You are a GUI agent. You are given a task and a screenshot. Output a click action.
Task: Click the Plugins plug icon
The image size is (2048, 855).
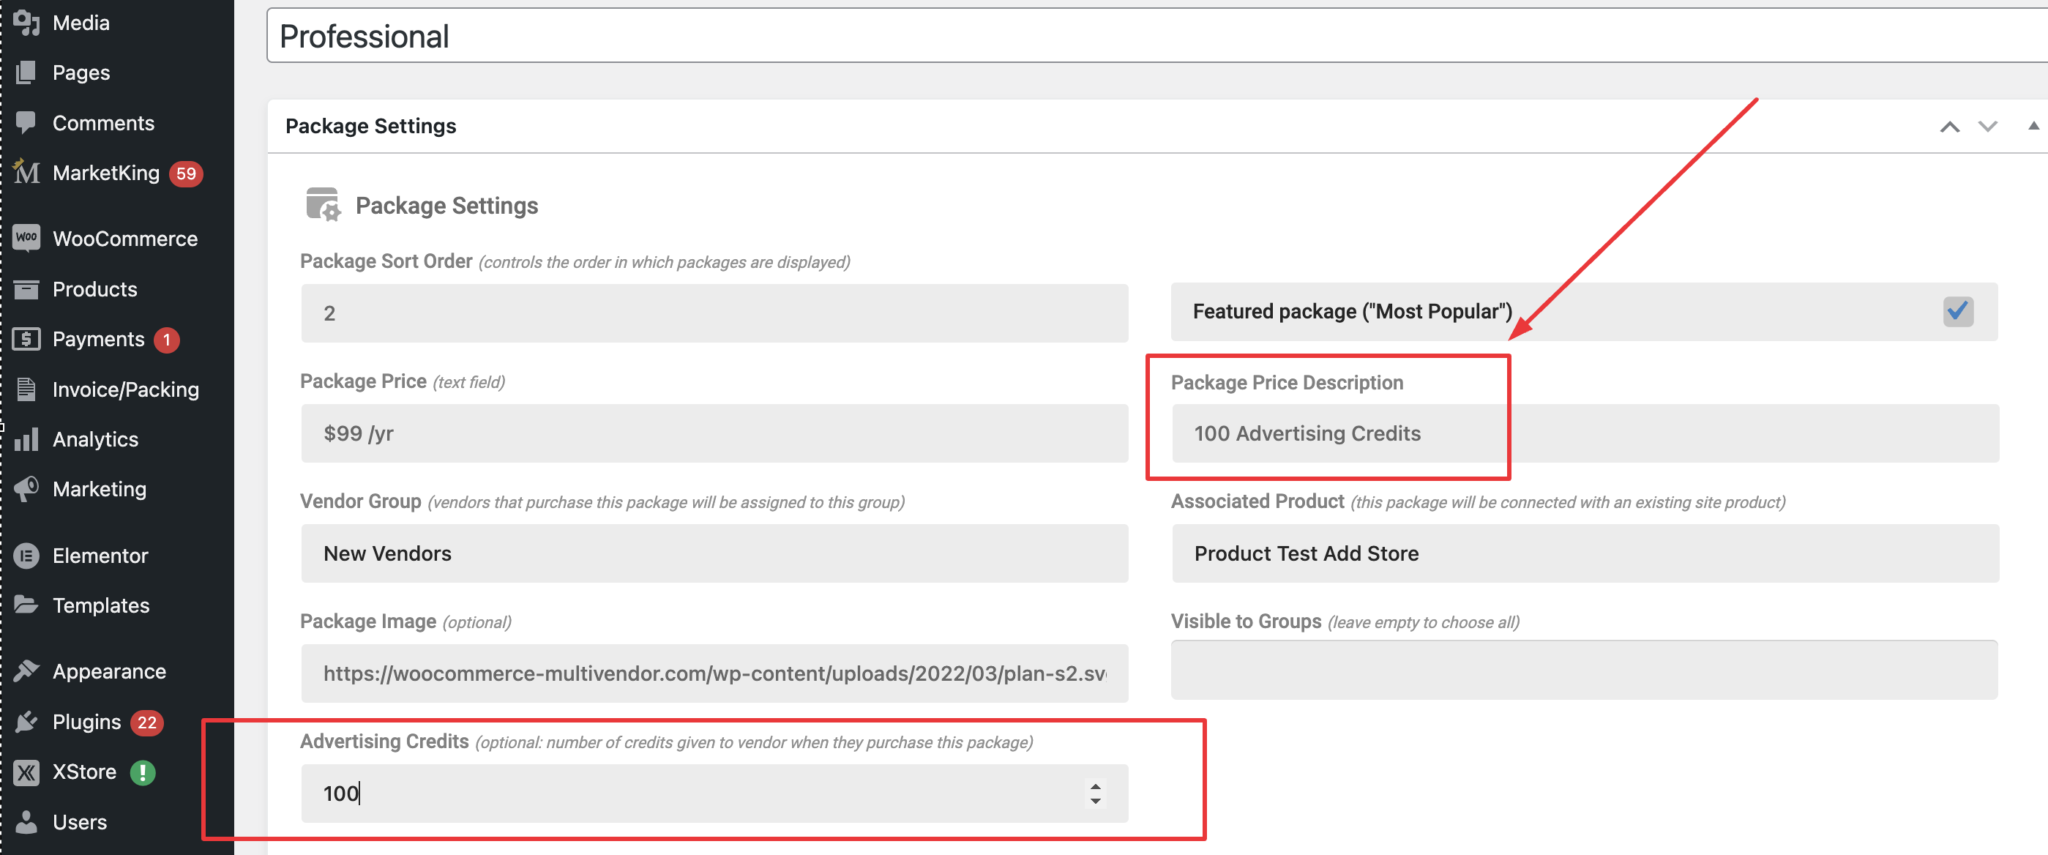pos(27,722)
